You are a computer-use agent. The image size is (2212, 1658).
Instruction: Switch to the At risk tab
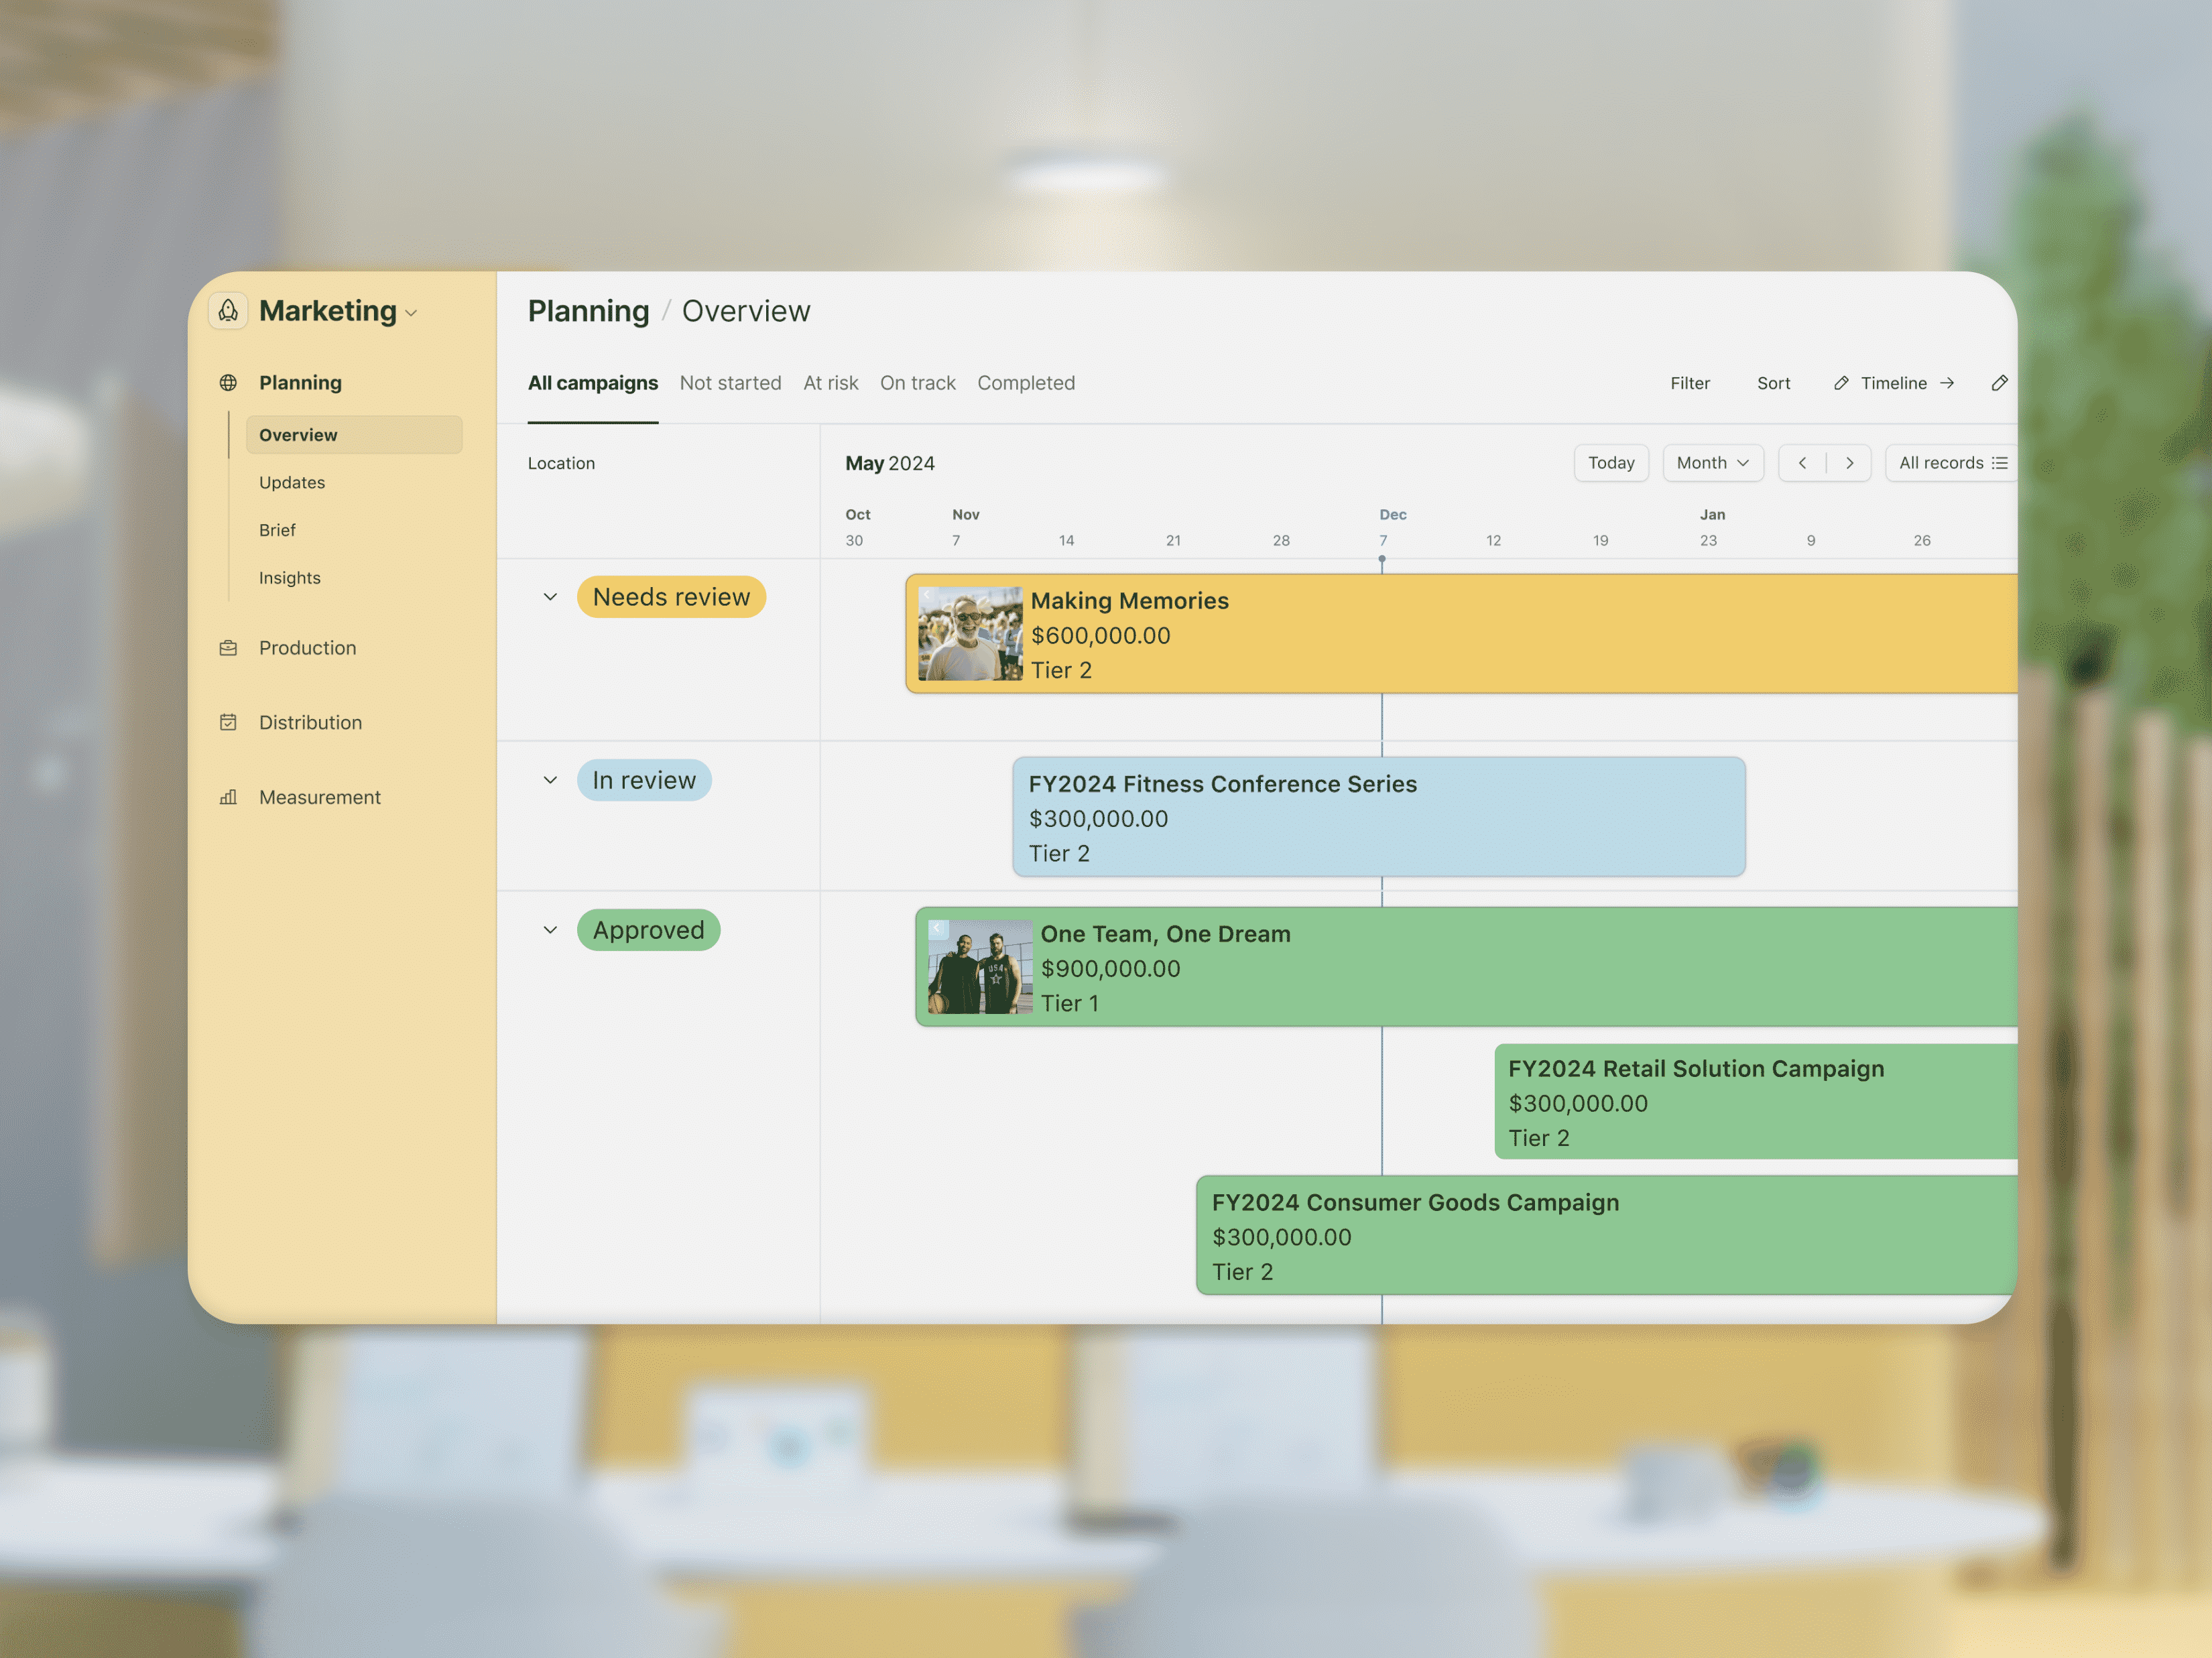tap(831, 383)
